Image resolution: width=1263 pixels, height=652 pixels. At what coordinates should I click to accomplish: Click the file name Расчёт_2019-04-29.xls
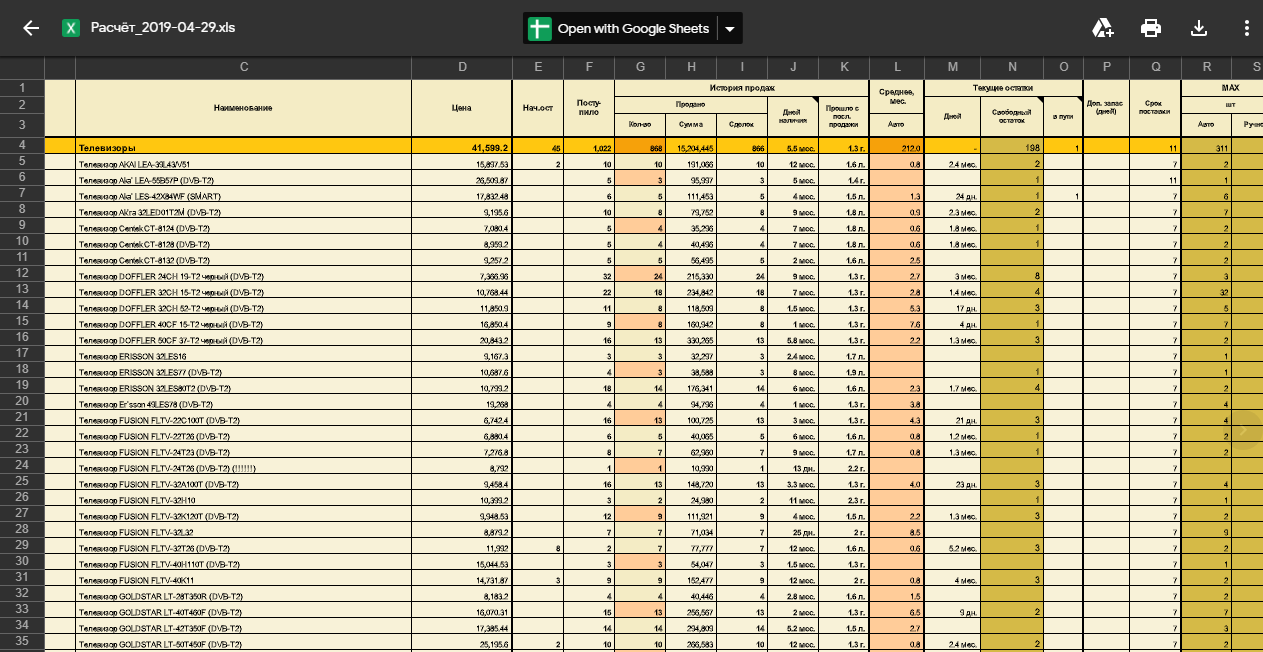[163, 28]
